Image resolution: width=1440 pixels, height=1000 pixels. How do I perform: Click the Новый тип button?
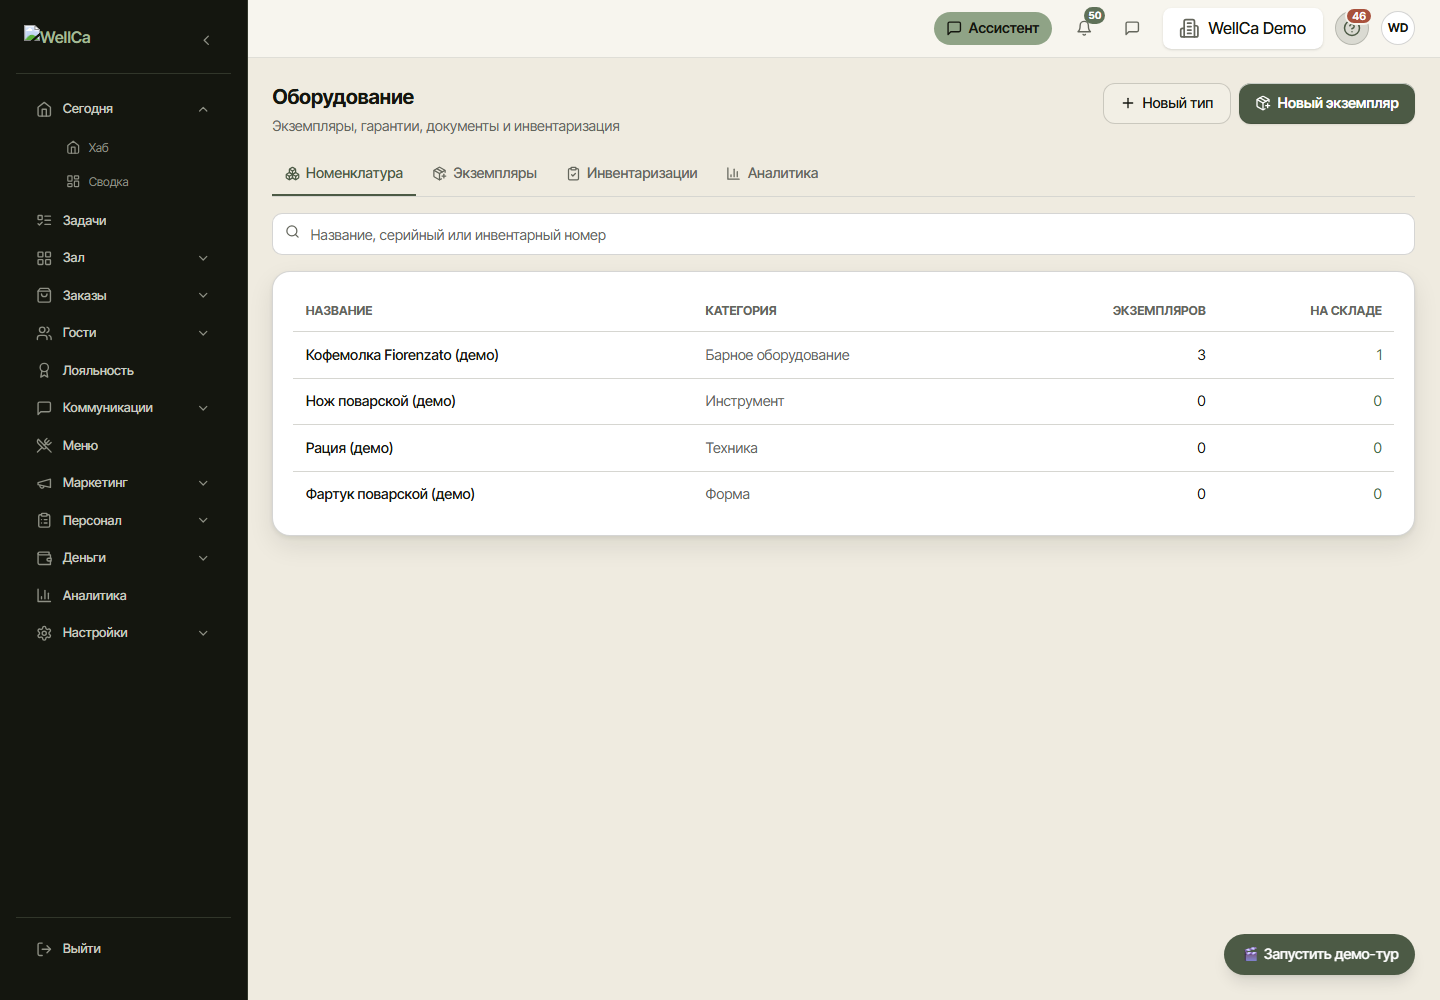[1167, 103]
